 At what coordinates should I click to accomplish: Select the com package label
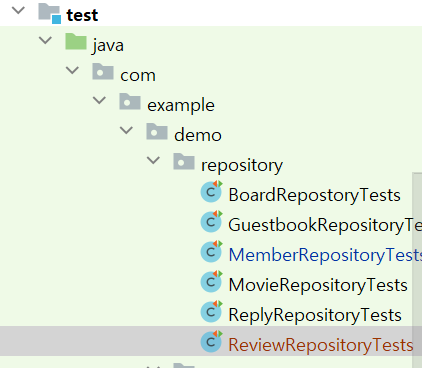point(138,76)
